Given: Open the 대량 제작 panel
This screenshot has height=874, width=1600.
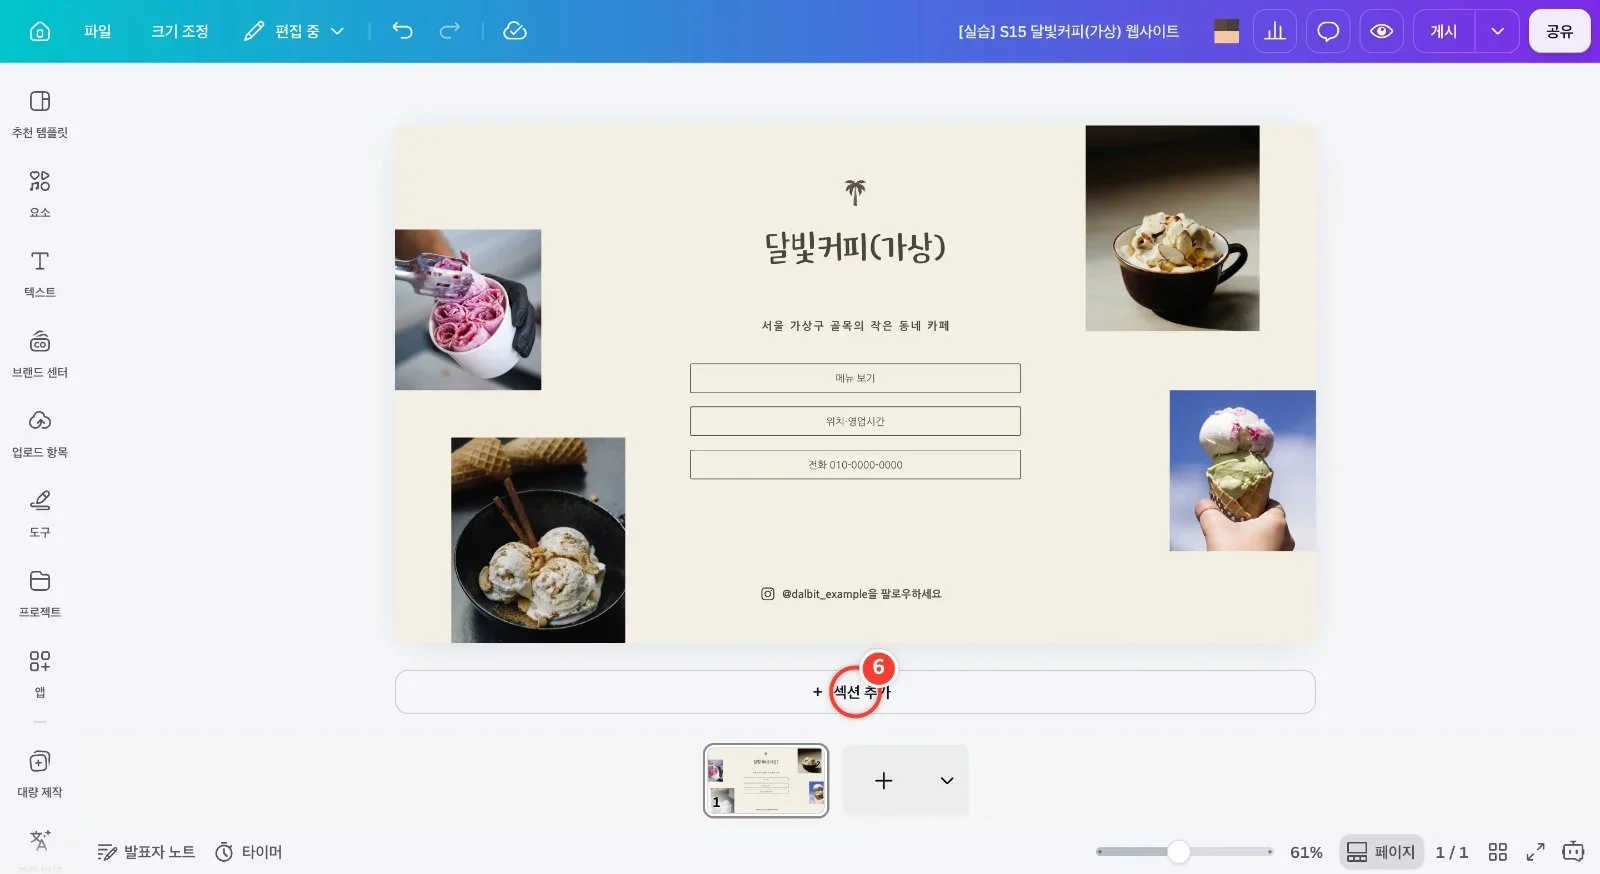Looking at the screenshot, I should (40, 774).
